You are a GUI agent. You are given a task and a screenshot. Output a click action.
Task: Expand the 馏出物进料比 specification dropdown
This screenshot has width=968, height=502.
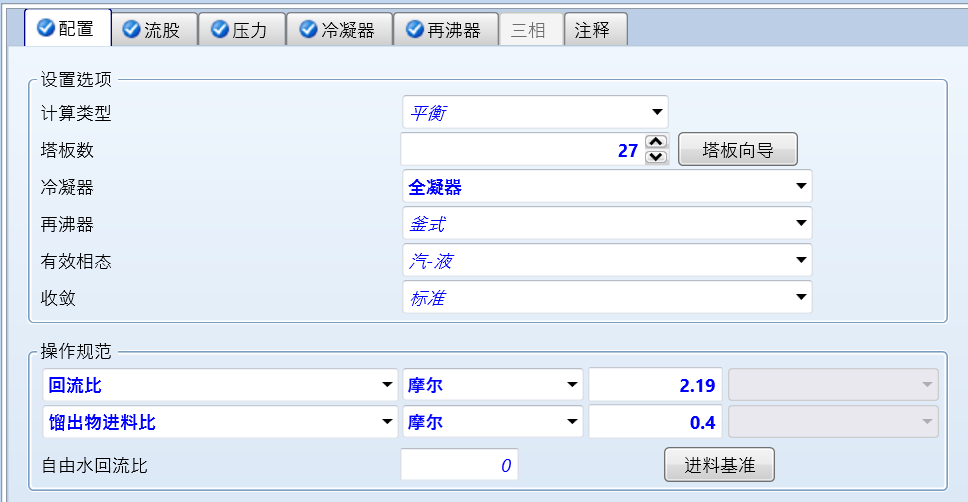[x=387, y=423]
